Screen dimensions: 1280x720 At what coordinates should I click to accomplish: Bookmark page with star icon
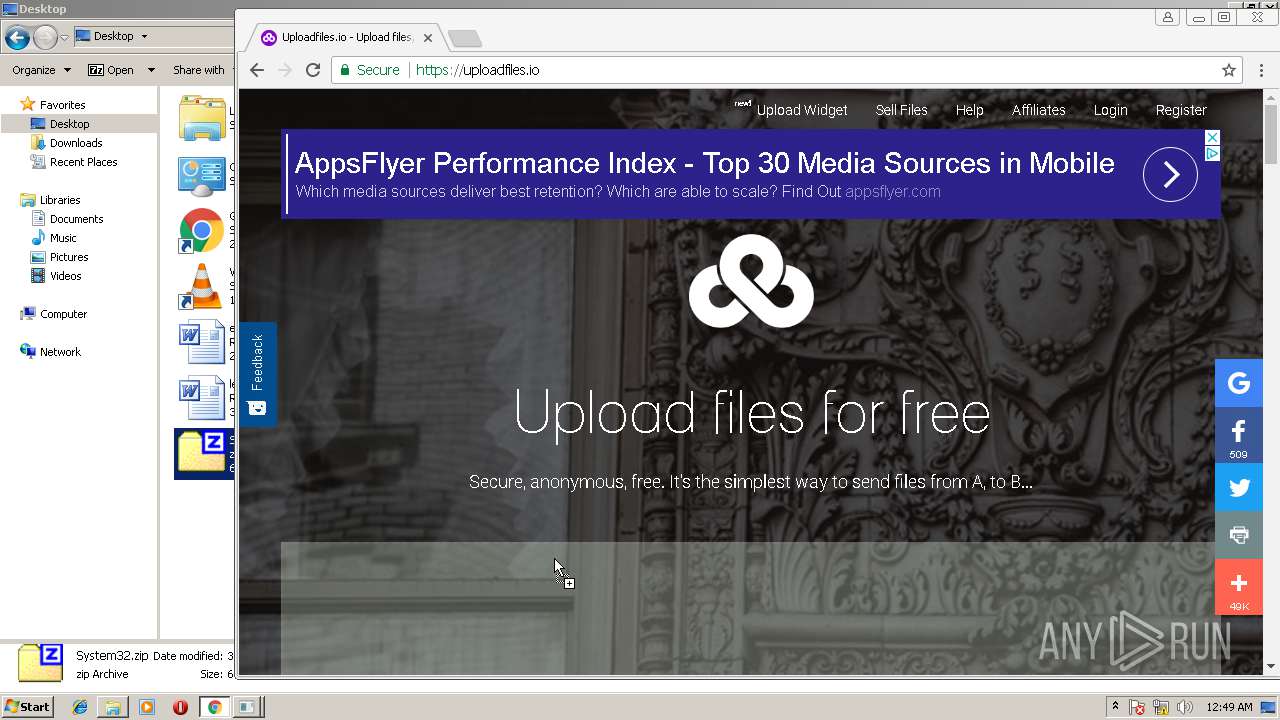click(x=1229, y=70)
